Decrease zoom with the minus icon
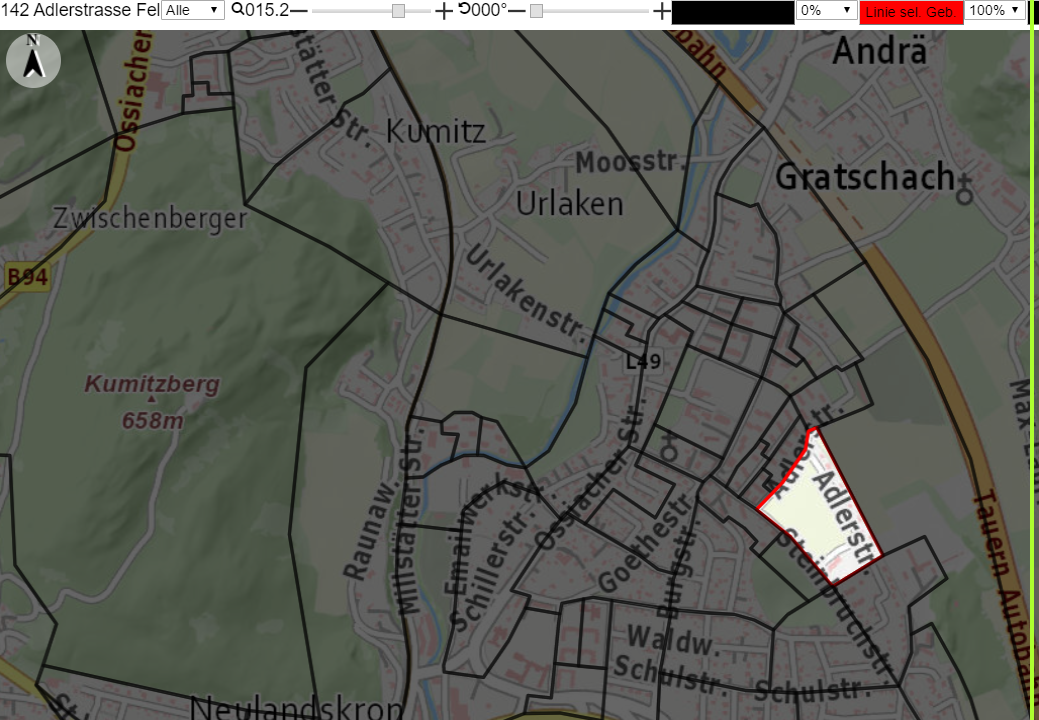 coord(299,11)
